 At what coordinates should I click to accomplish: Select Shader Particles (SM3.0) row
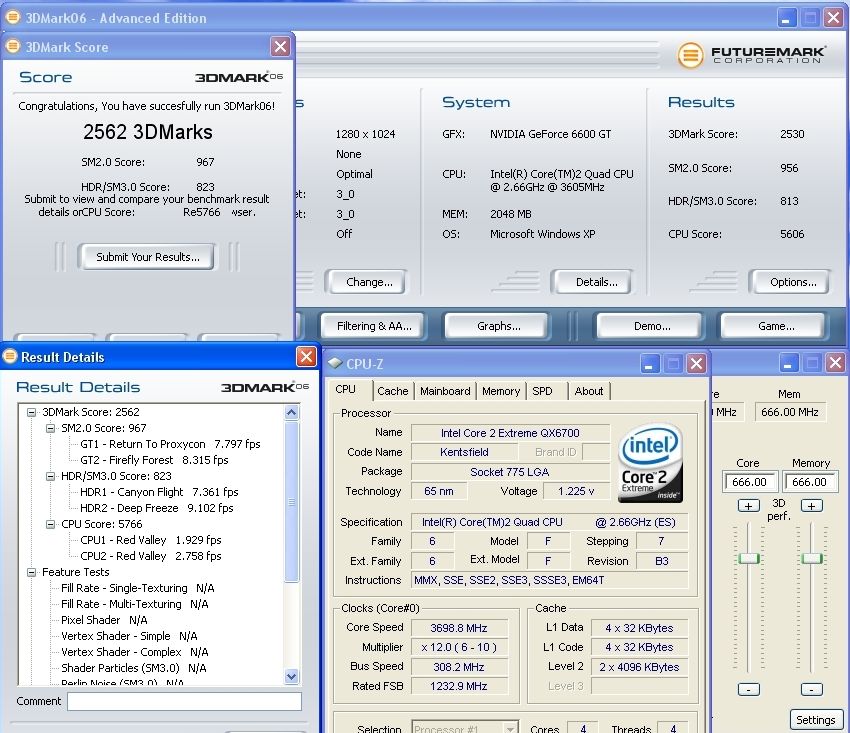[x=133, y=668]
